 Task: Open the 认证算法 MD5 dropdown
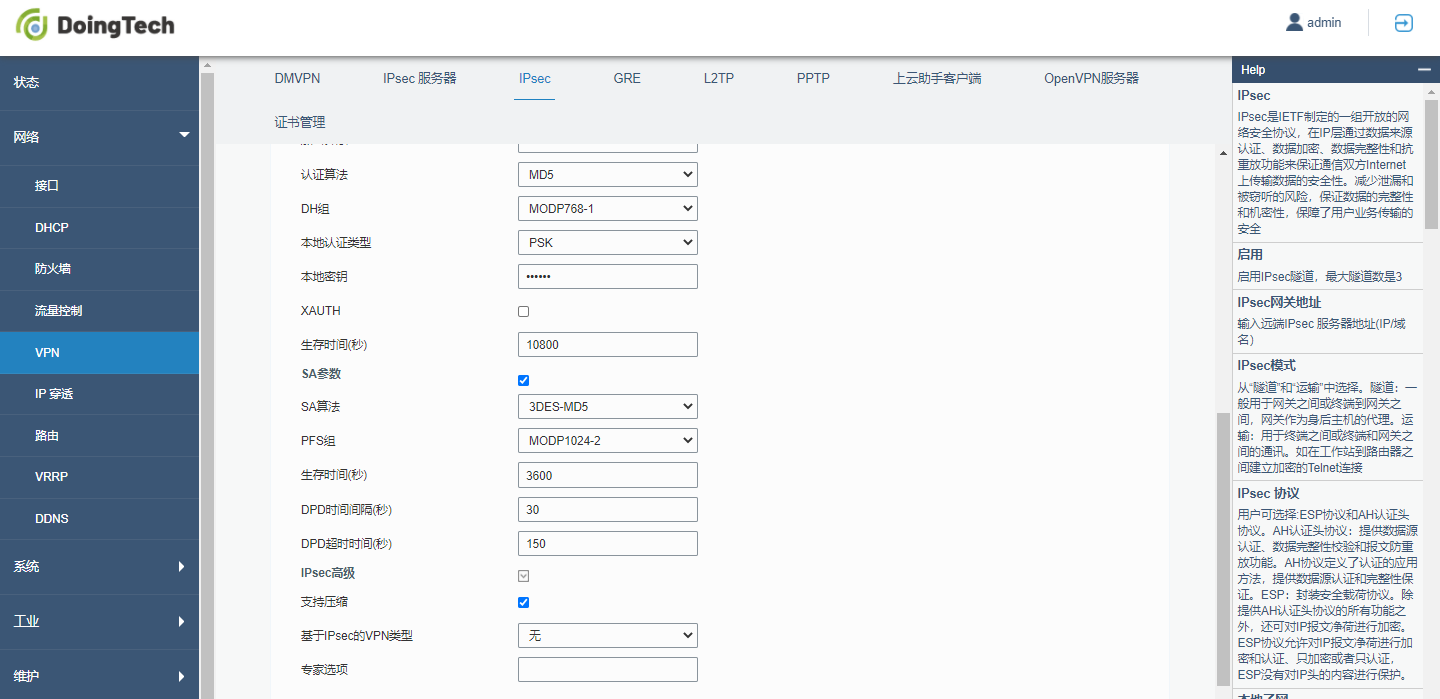(608, 175)
